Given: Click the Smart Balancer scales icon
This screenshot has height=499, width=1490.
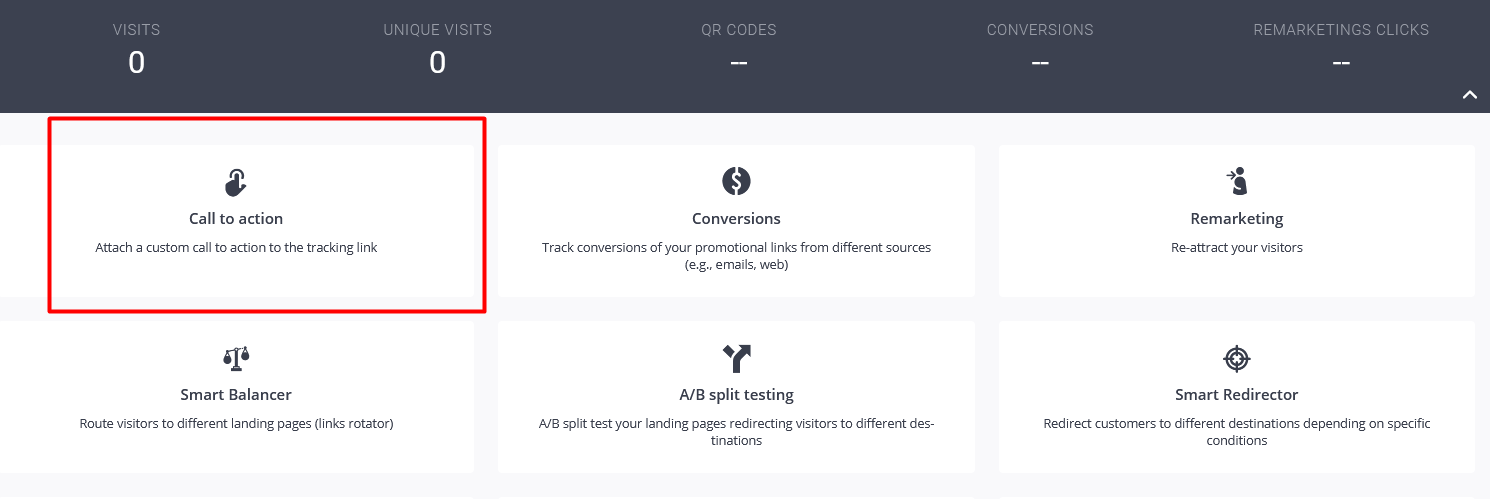Looking at the screenshot, I should click(x=236, y=357).
